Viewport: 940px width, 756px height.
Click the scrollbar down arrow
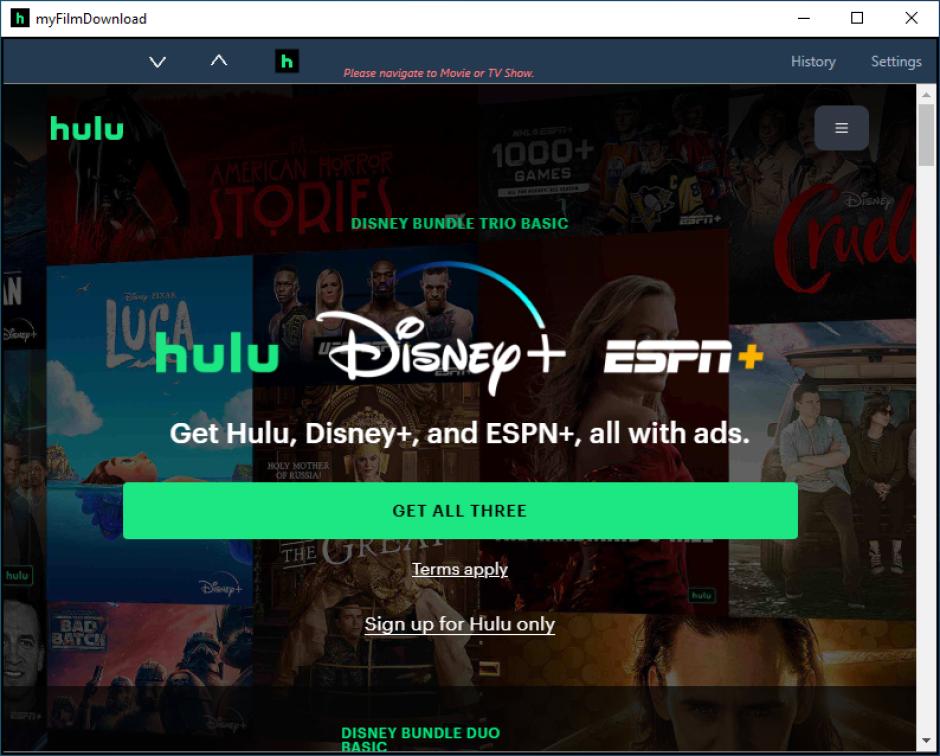point(926,741)
